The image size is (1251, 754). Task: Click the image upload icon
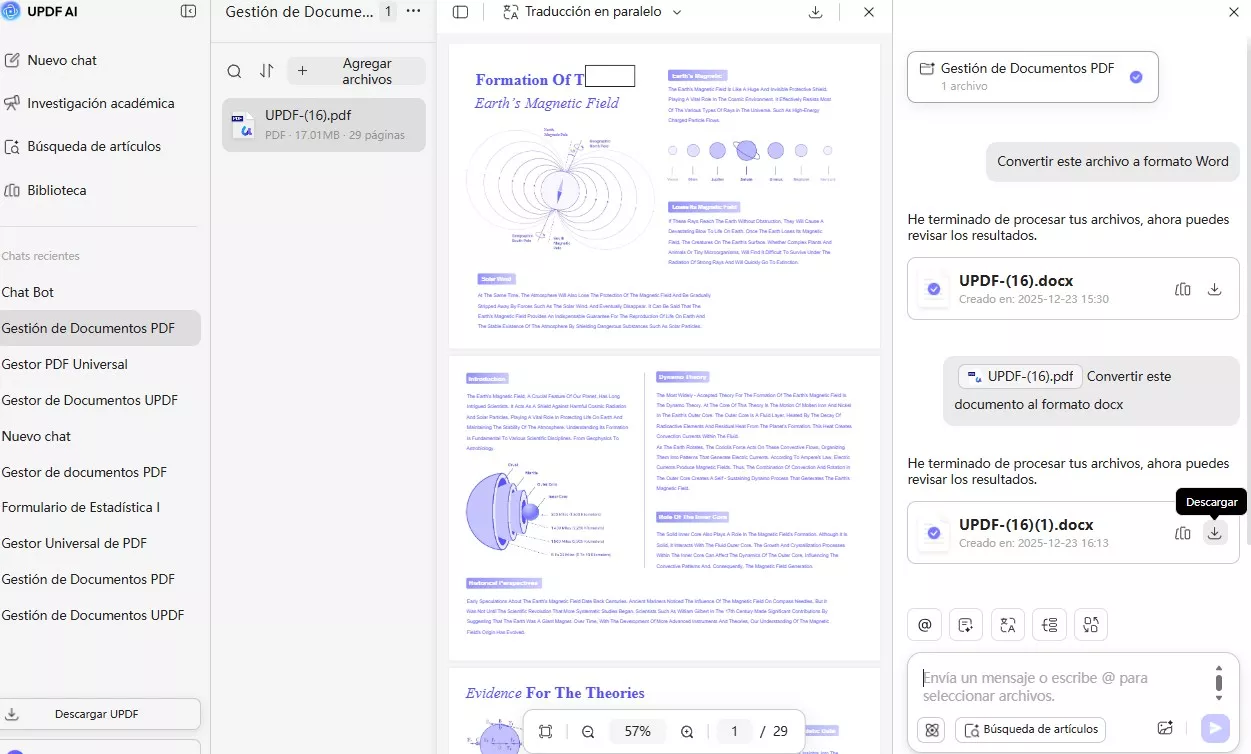pyautogui.click(x=1165, y=729)
